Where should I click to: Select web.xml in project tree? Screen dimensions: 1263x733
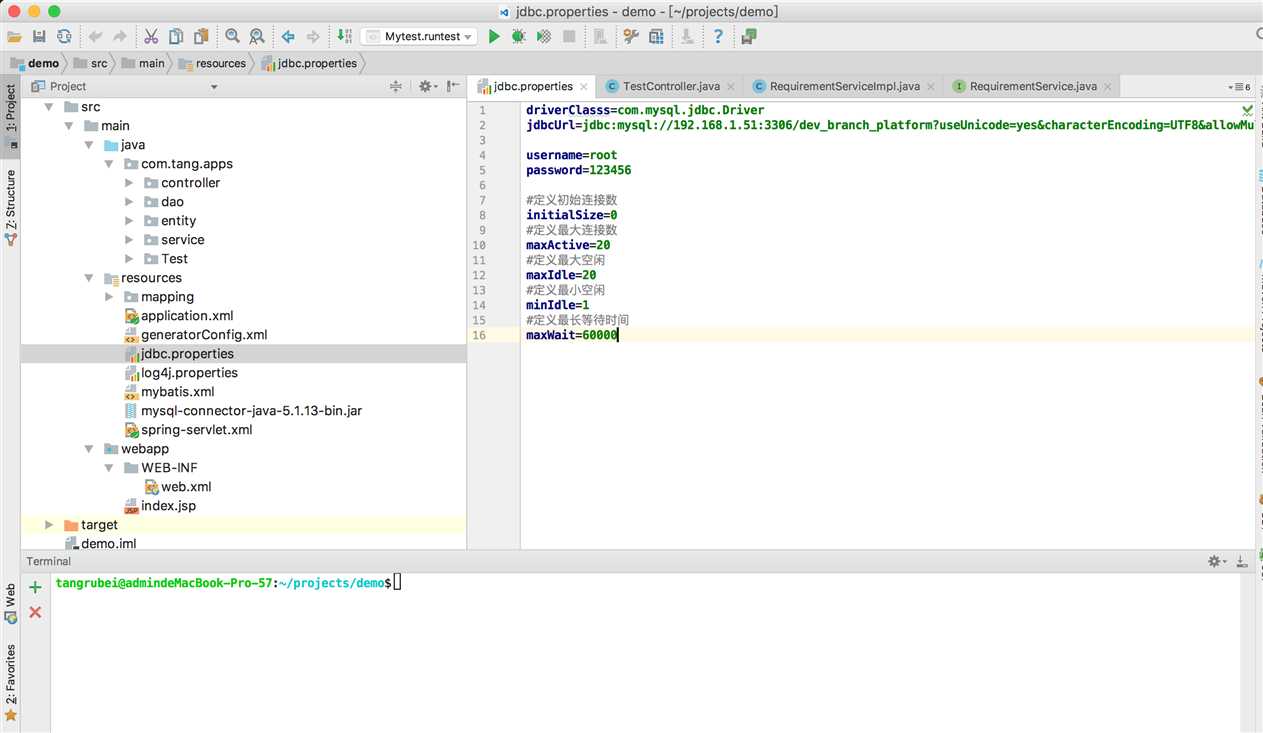(x=186, y=487)
